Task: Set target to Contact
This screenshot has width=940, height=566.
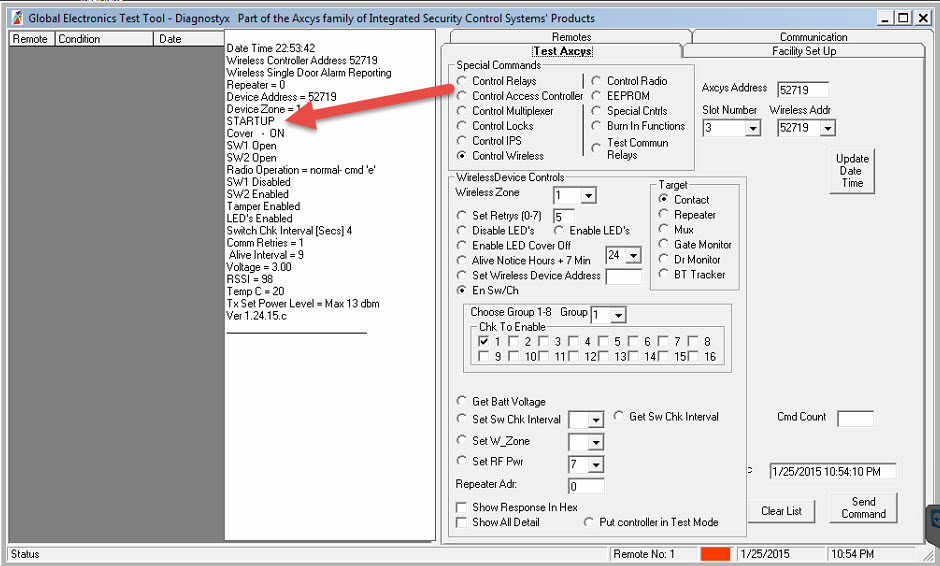Action: (x=663, y=200)
